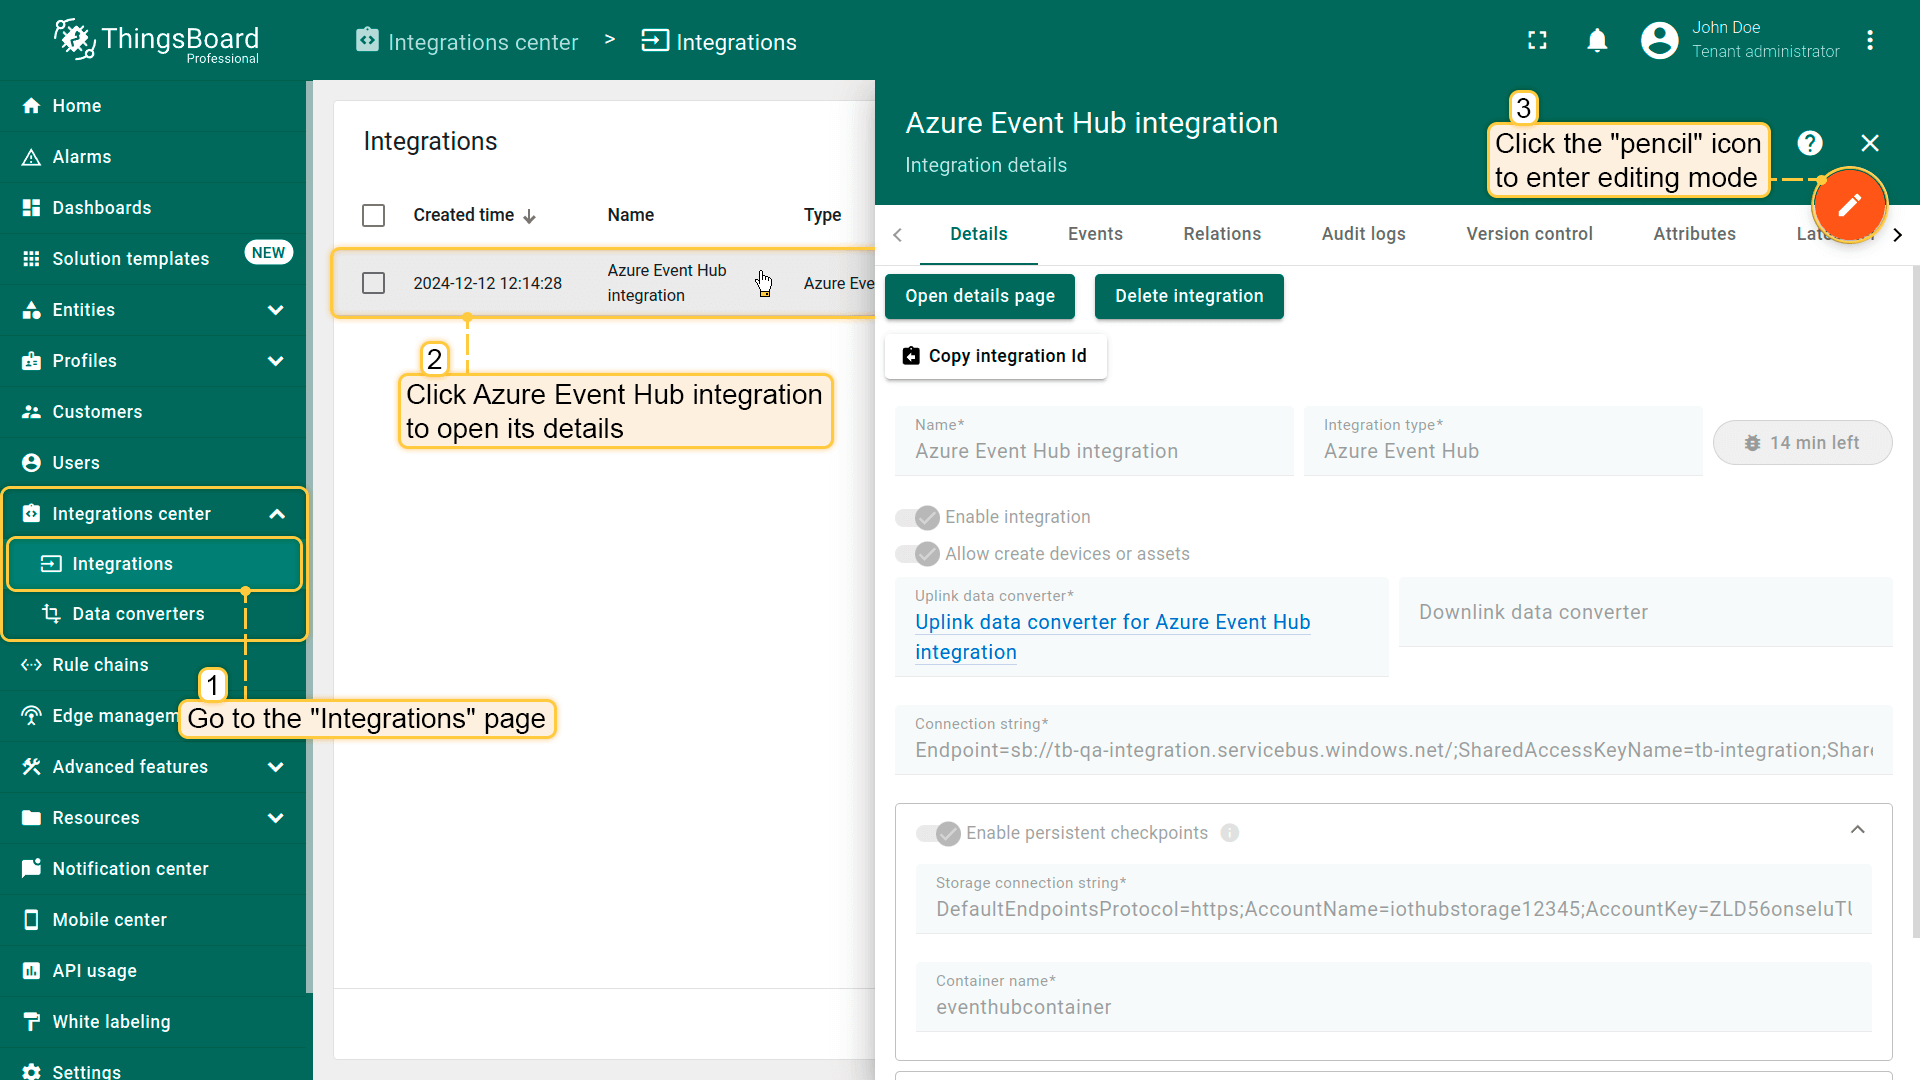Open notifications bell icon
The image size is (1920, 1080).
[x=1597, y=41]
